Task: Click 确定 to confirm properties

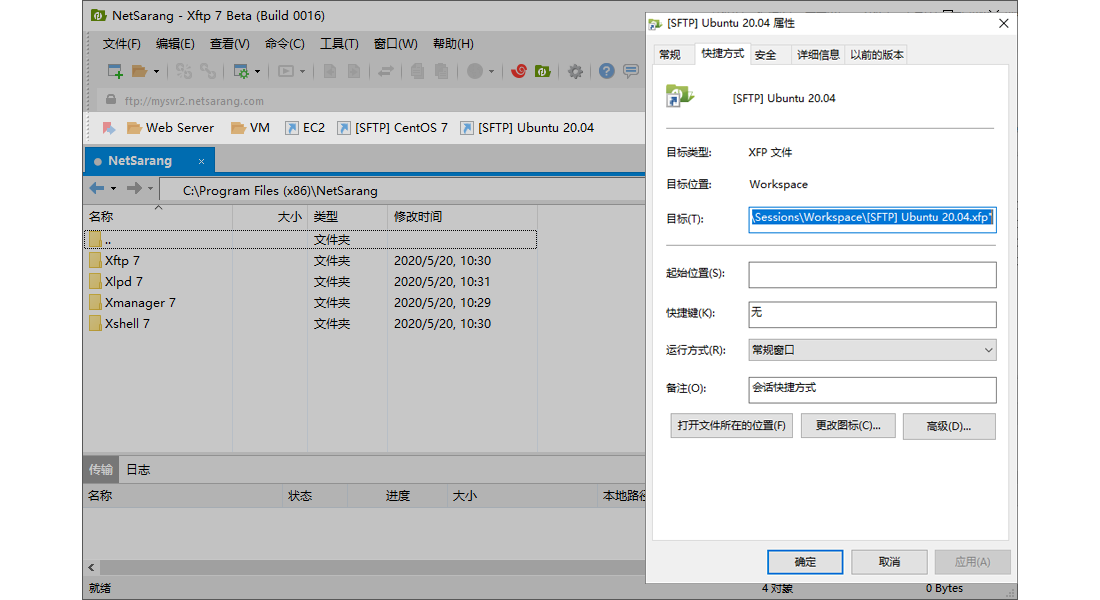Action: point(805,562)
